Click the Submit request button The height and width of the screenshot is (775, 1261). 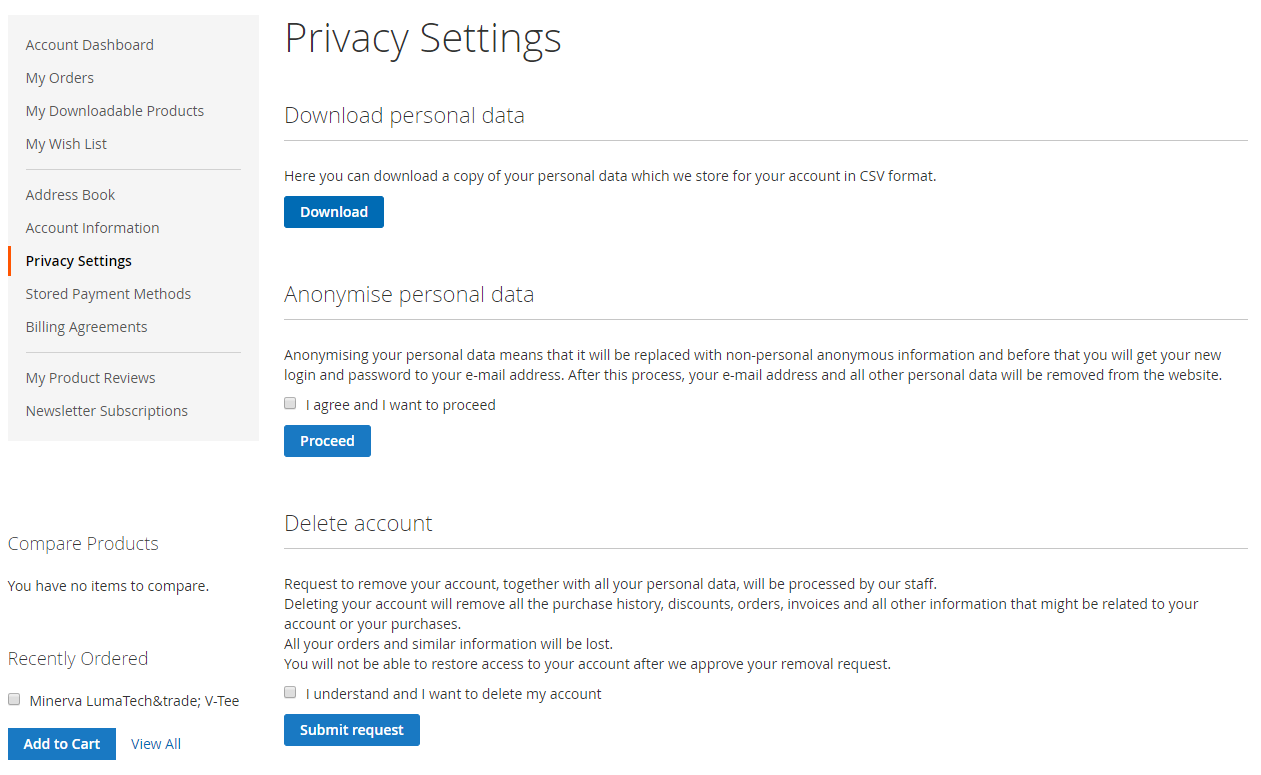[351, 730]
